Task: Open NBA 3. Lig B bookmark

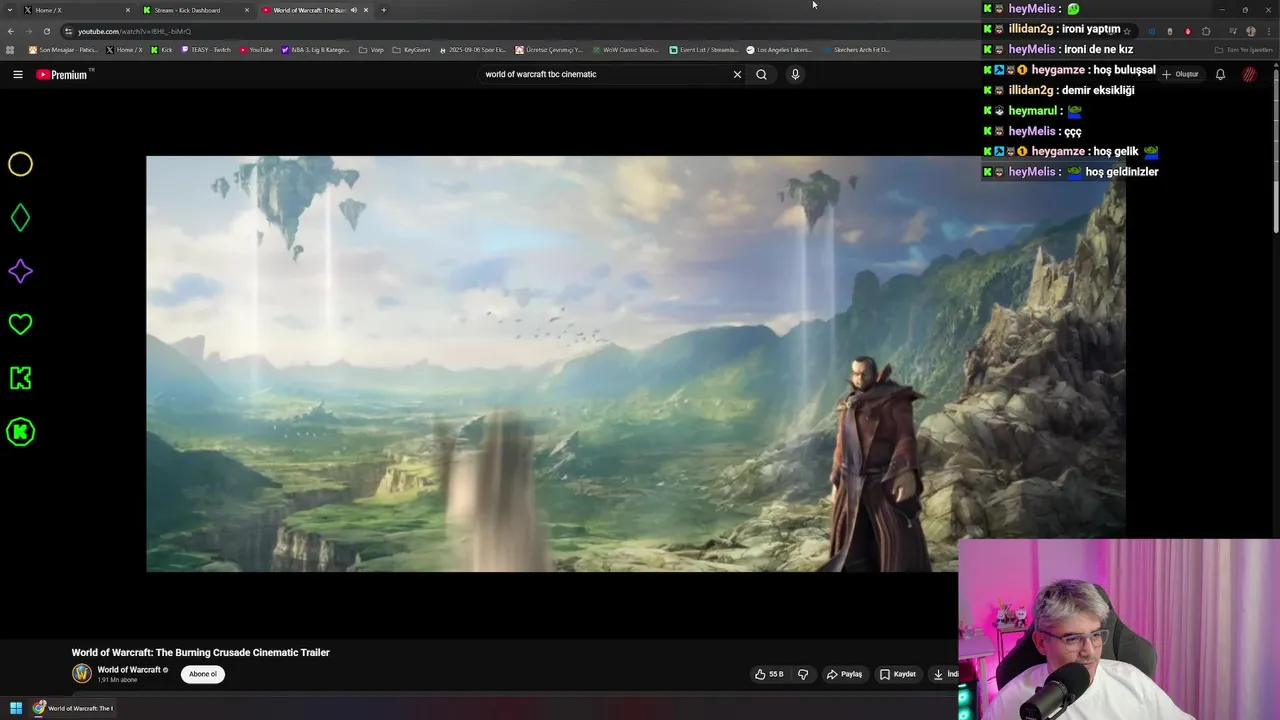Action: (x=315, y=50)
